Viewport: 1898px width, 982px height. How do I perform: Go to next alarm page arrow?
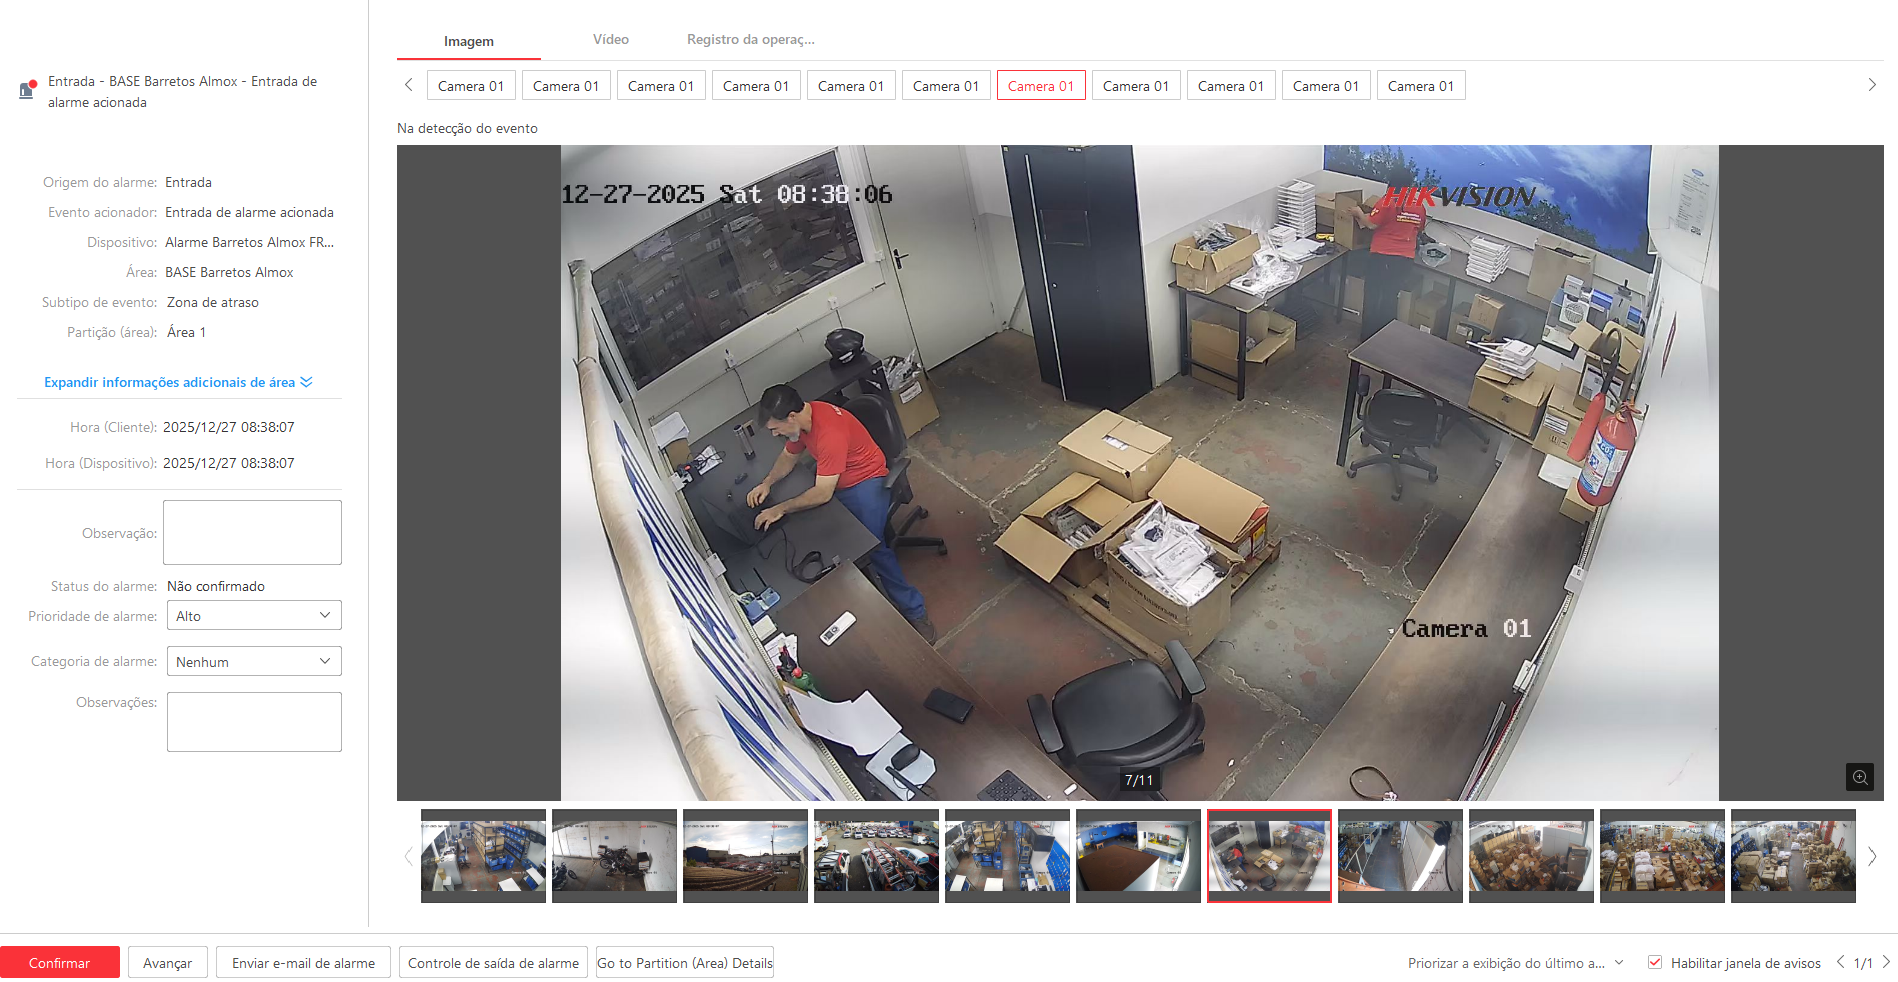1886,962
